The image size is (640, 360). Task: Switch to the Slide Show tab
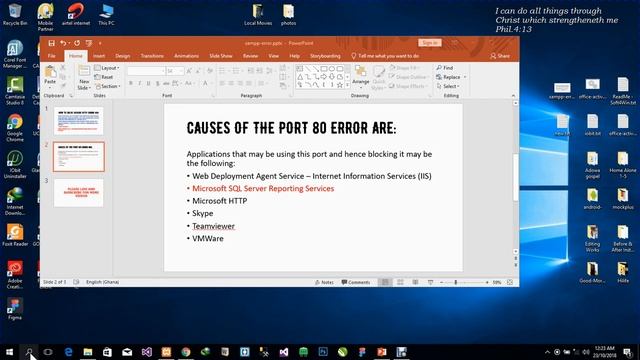click(221, 56)
